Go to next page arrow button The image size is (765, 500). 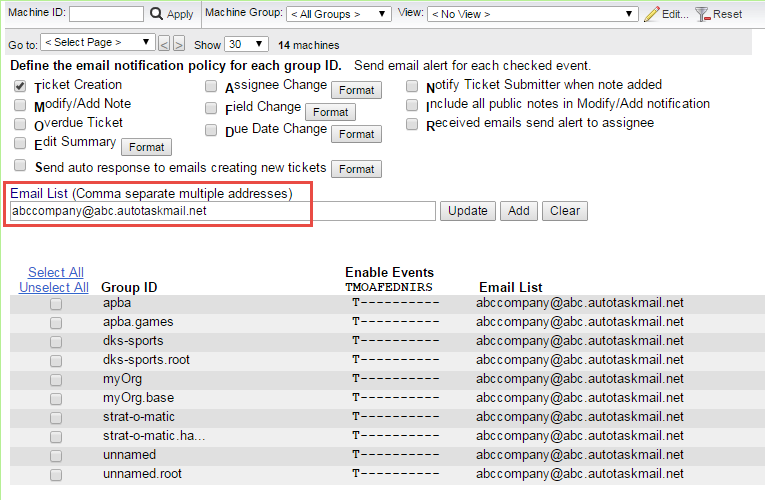coord(179,44)
